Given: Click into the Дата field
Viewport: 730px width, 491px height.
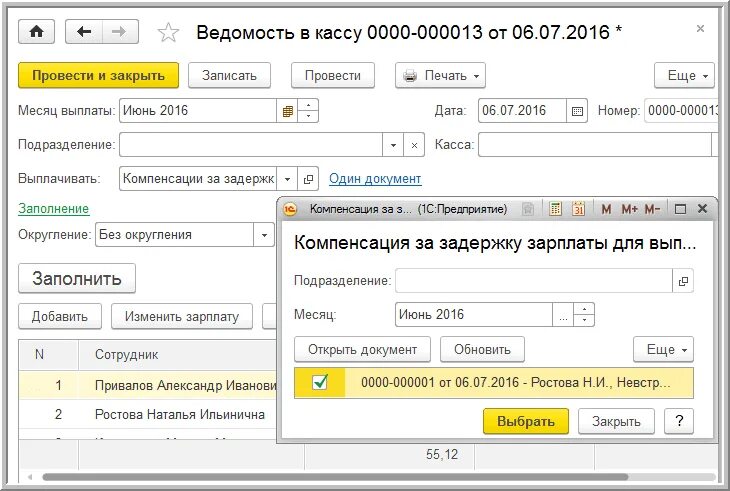Looking at the screenshot, I should pyautogui.click(x=522, y=111).
